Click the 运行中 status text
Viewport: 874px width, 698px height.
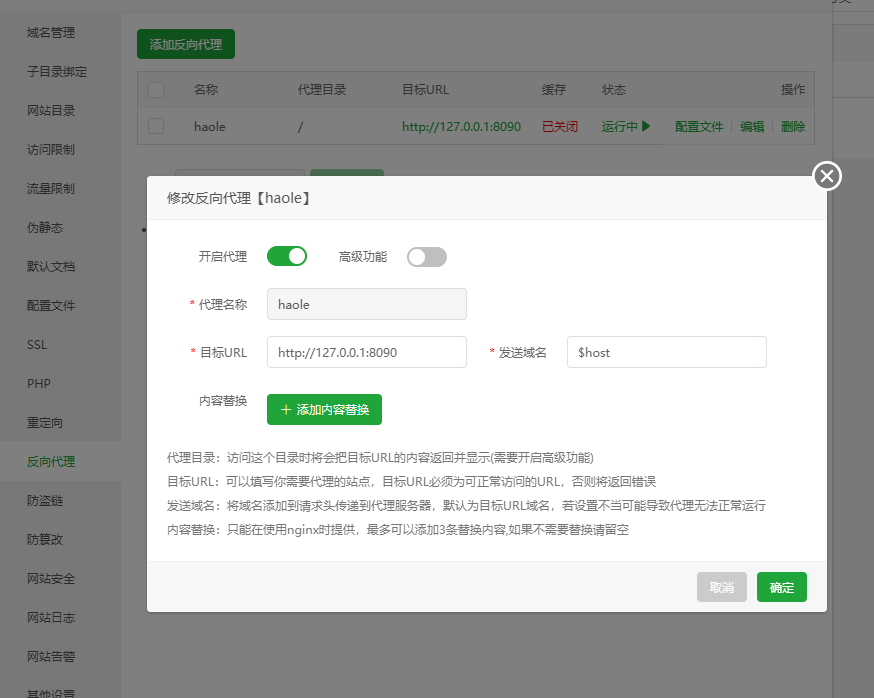pyautogui.click(x=620, y=127)
